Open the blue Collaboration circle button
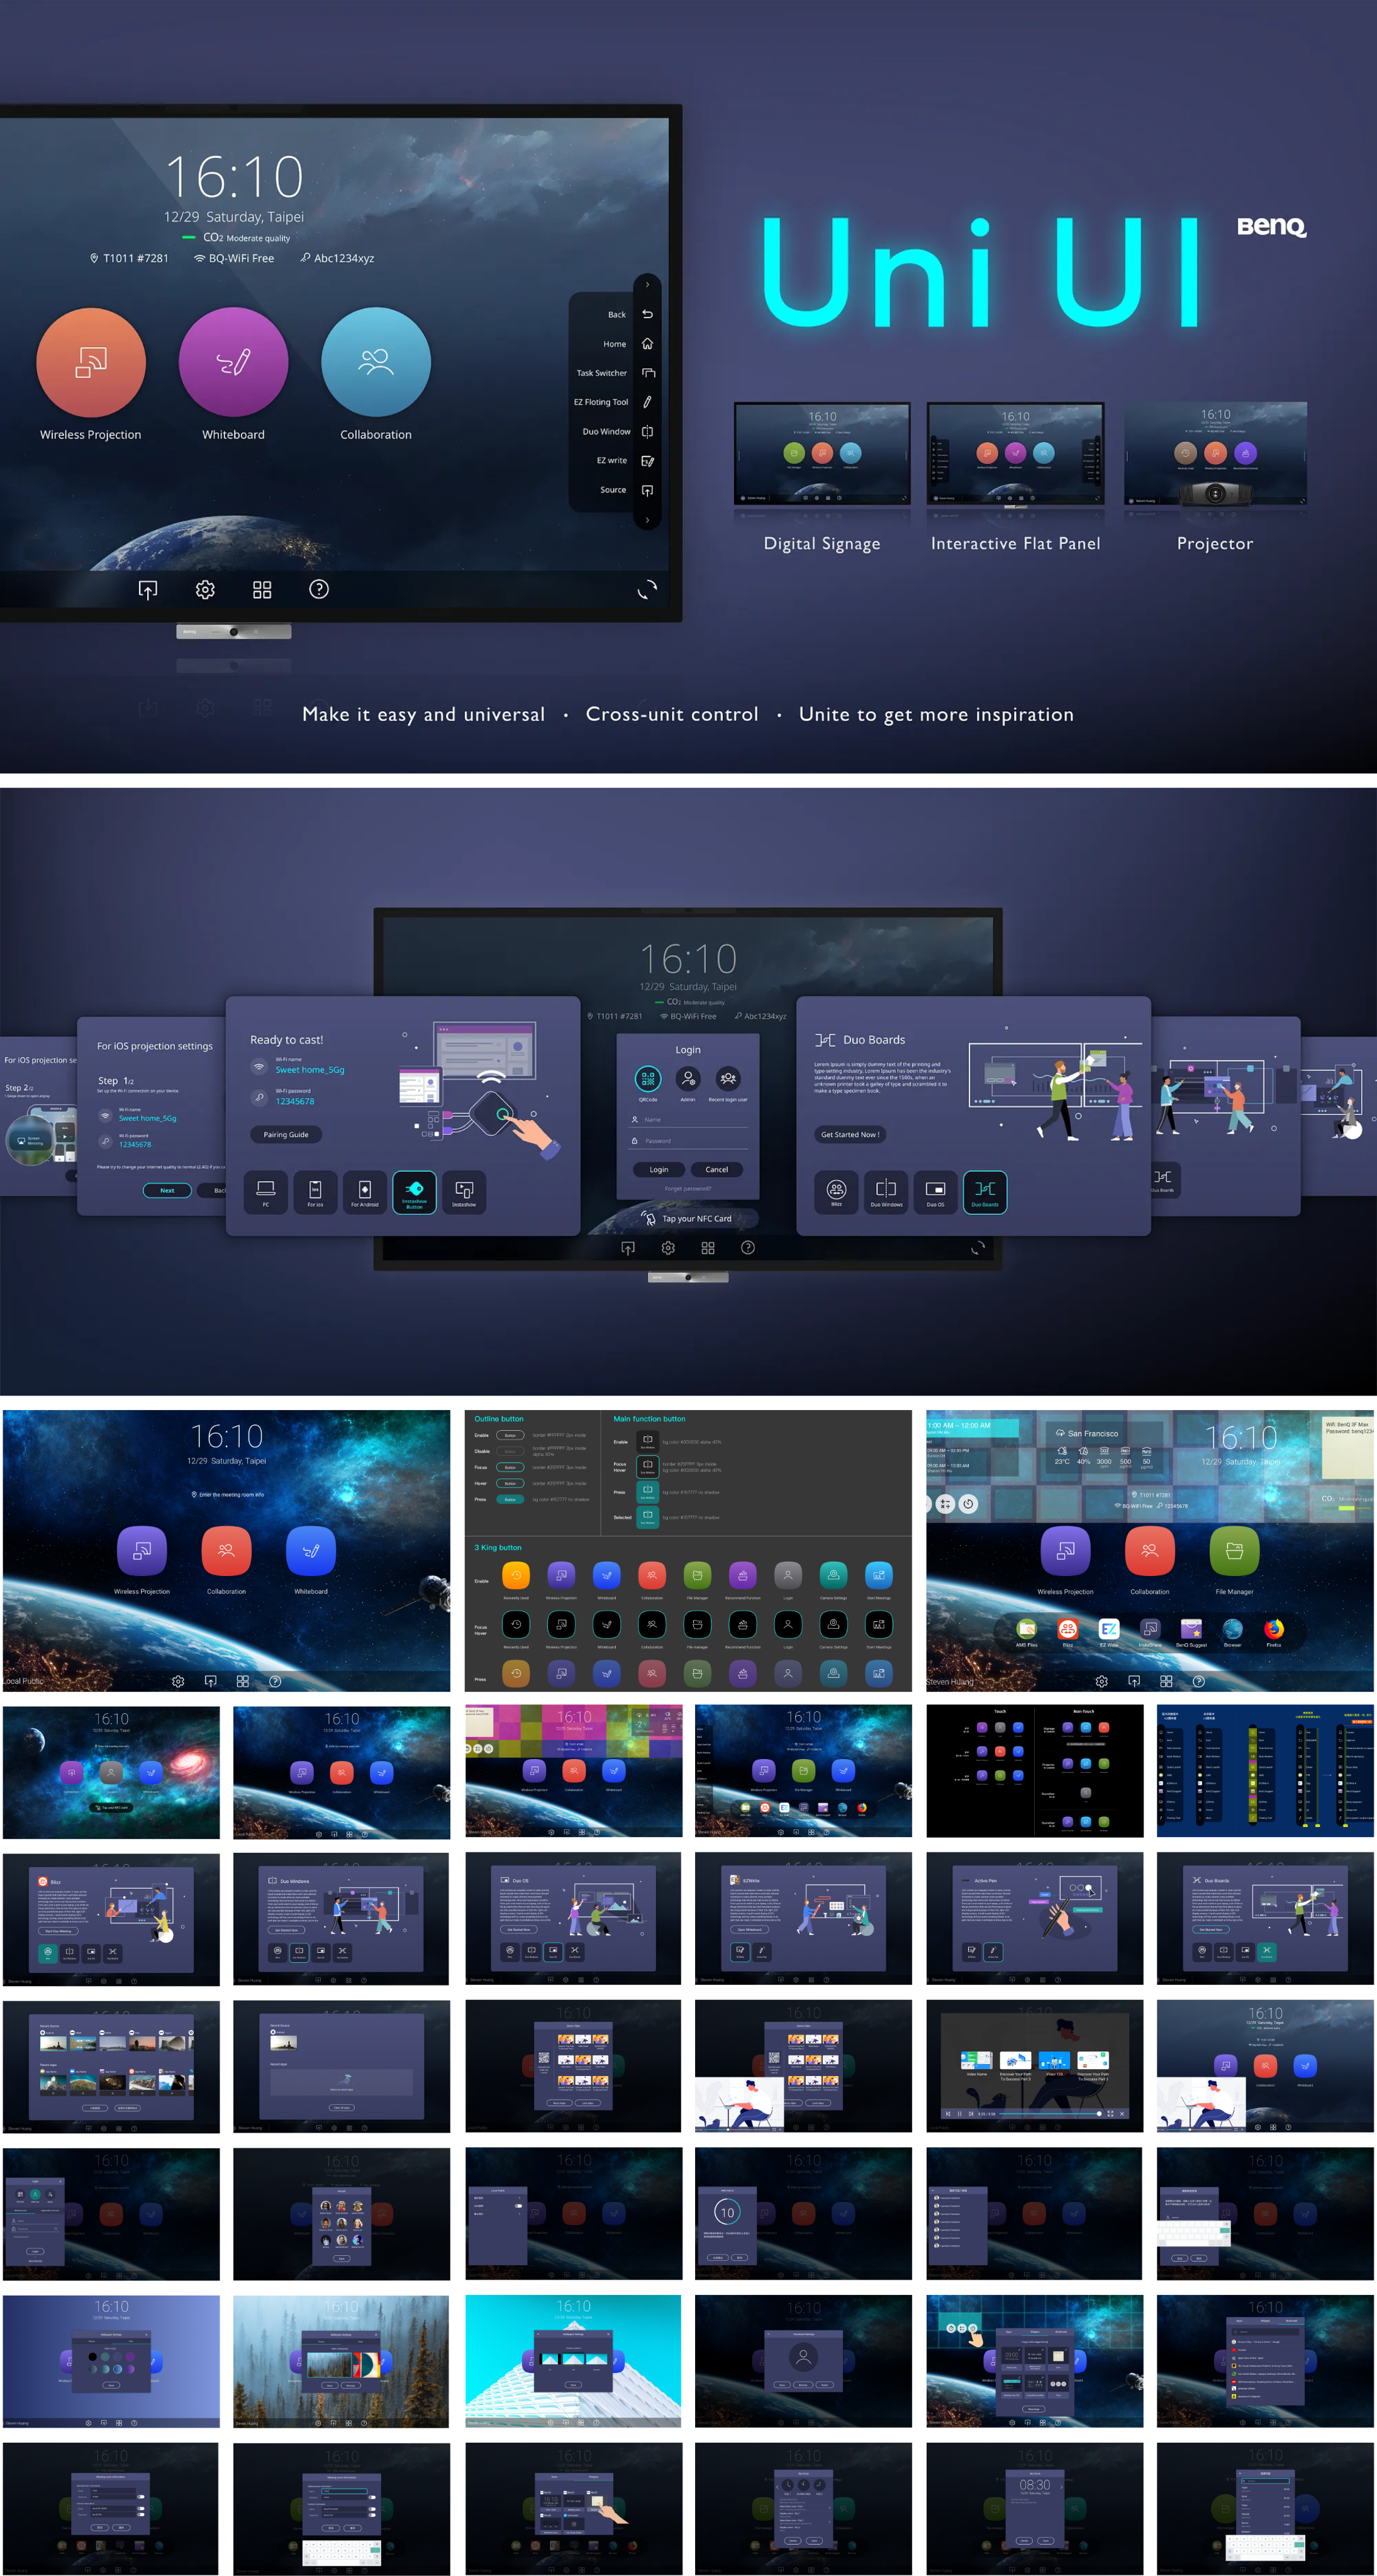The height and width of the screenshot is (2576, 1377). click(376, 362)
